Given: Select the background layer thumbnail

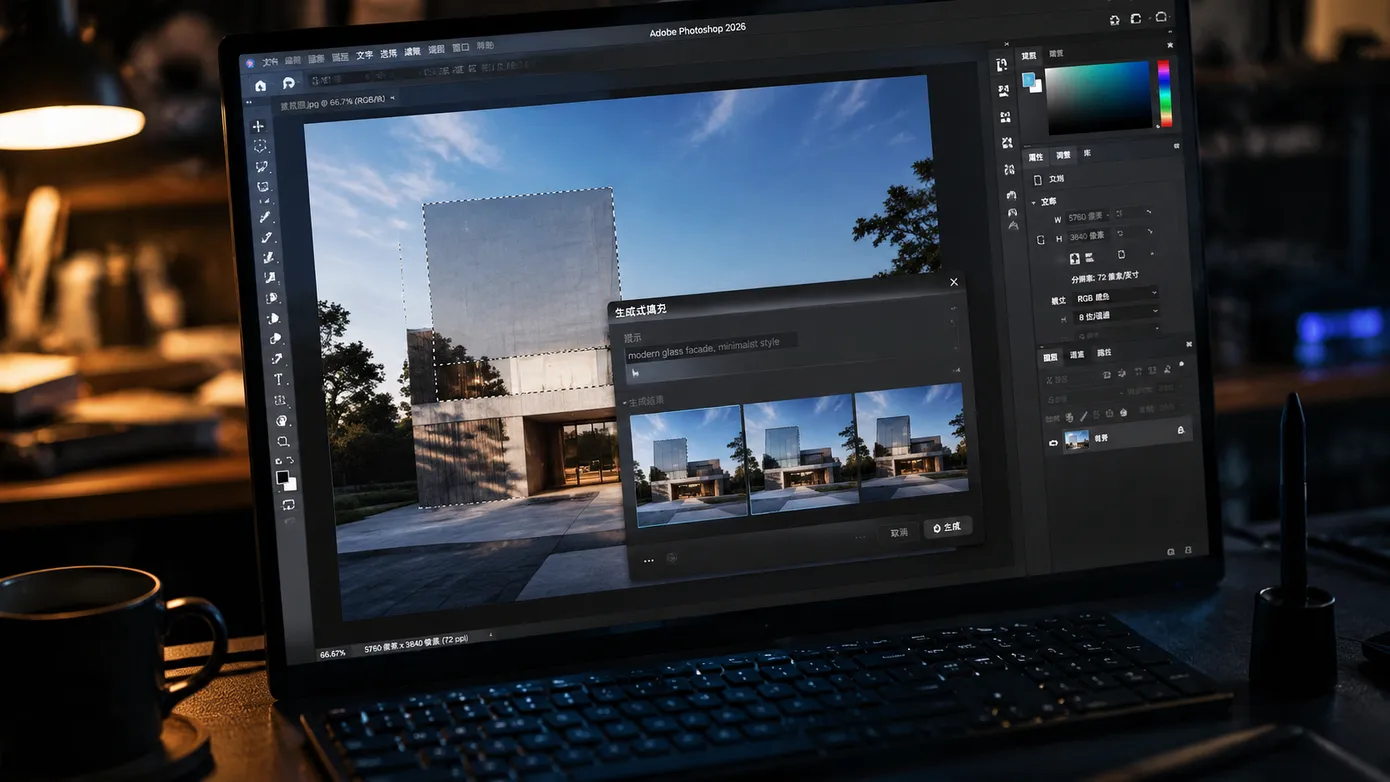Looking at the screenshot, I should tap(1076, 439).
